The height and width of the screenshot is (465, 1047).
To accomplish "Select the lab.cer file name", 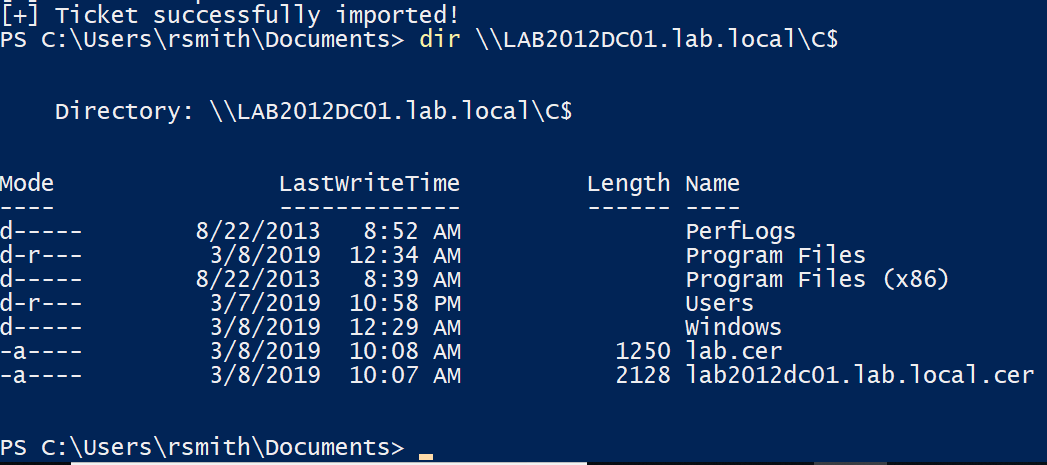I will (733, 351).
